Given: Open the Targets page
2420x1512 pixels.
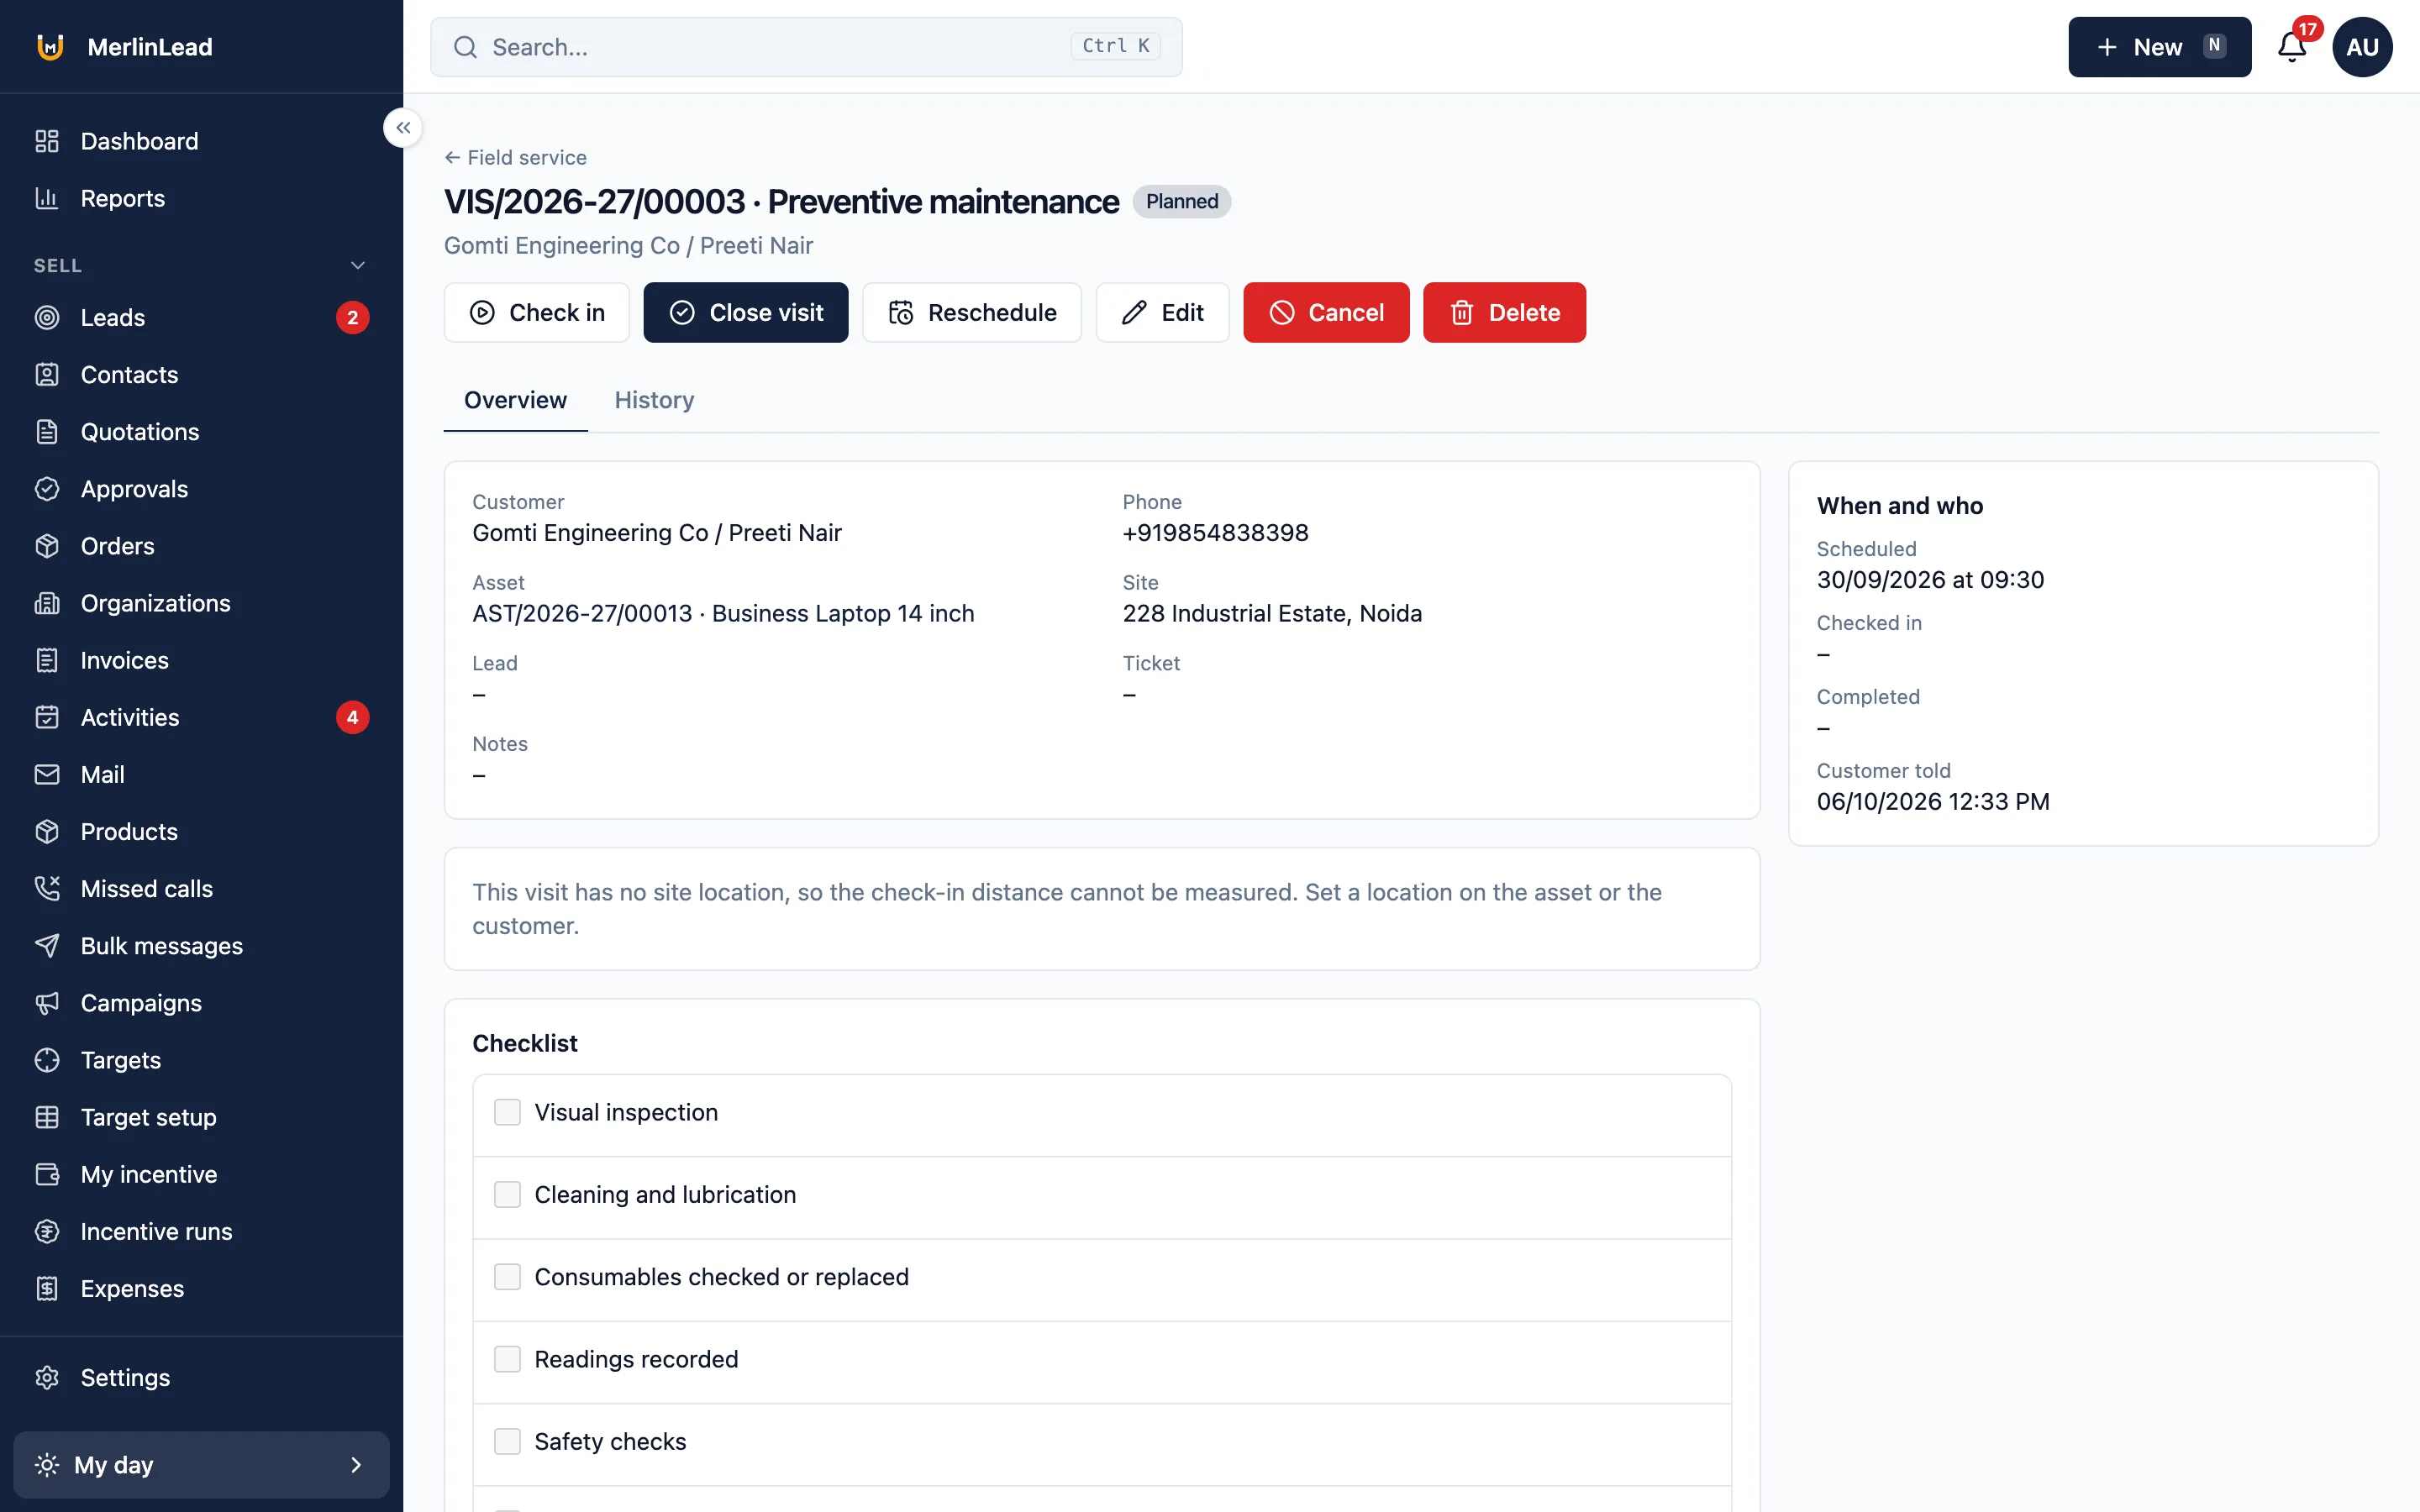Looking at the screenshot, I should tap(201, 1058).
